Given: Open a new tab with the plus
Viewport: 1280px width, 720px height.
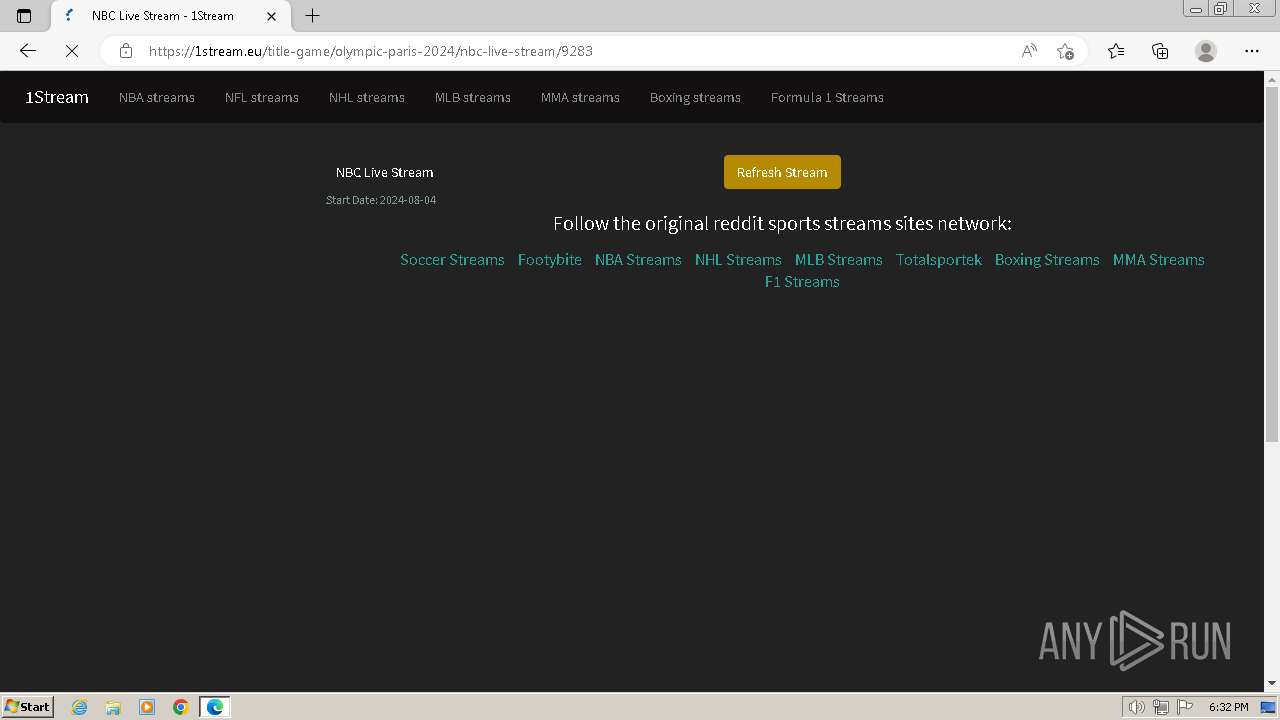Looking at the screenshot, I should point(312,15).
